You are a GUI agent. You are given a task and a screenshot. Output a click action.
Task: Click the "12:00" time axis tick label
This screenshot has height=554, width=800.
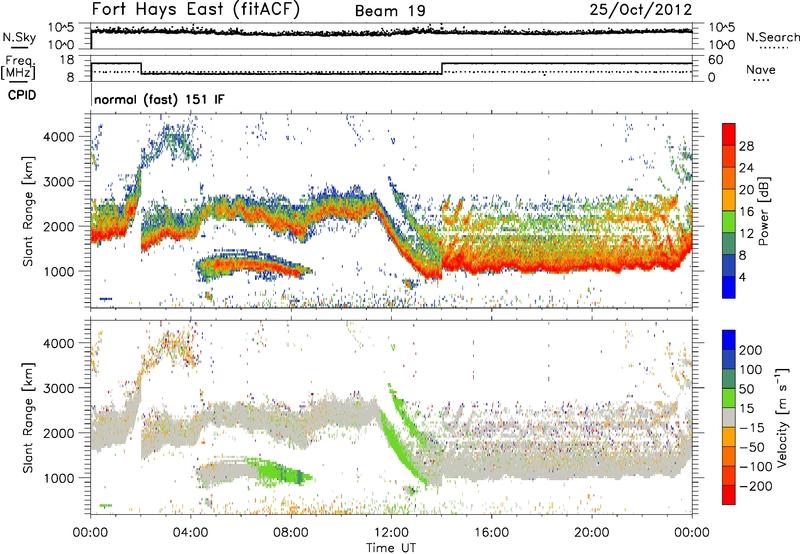(391, 533)
